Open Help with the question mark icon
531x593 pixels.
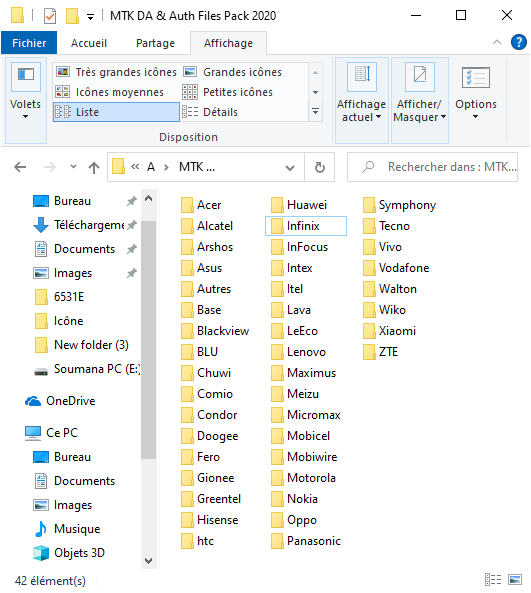(x=519, y=42)
